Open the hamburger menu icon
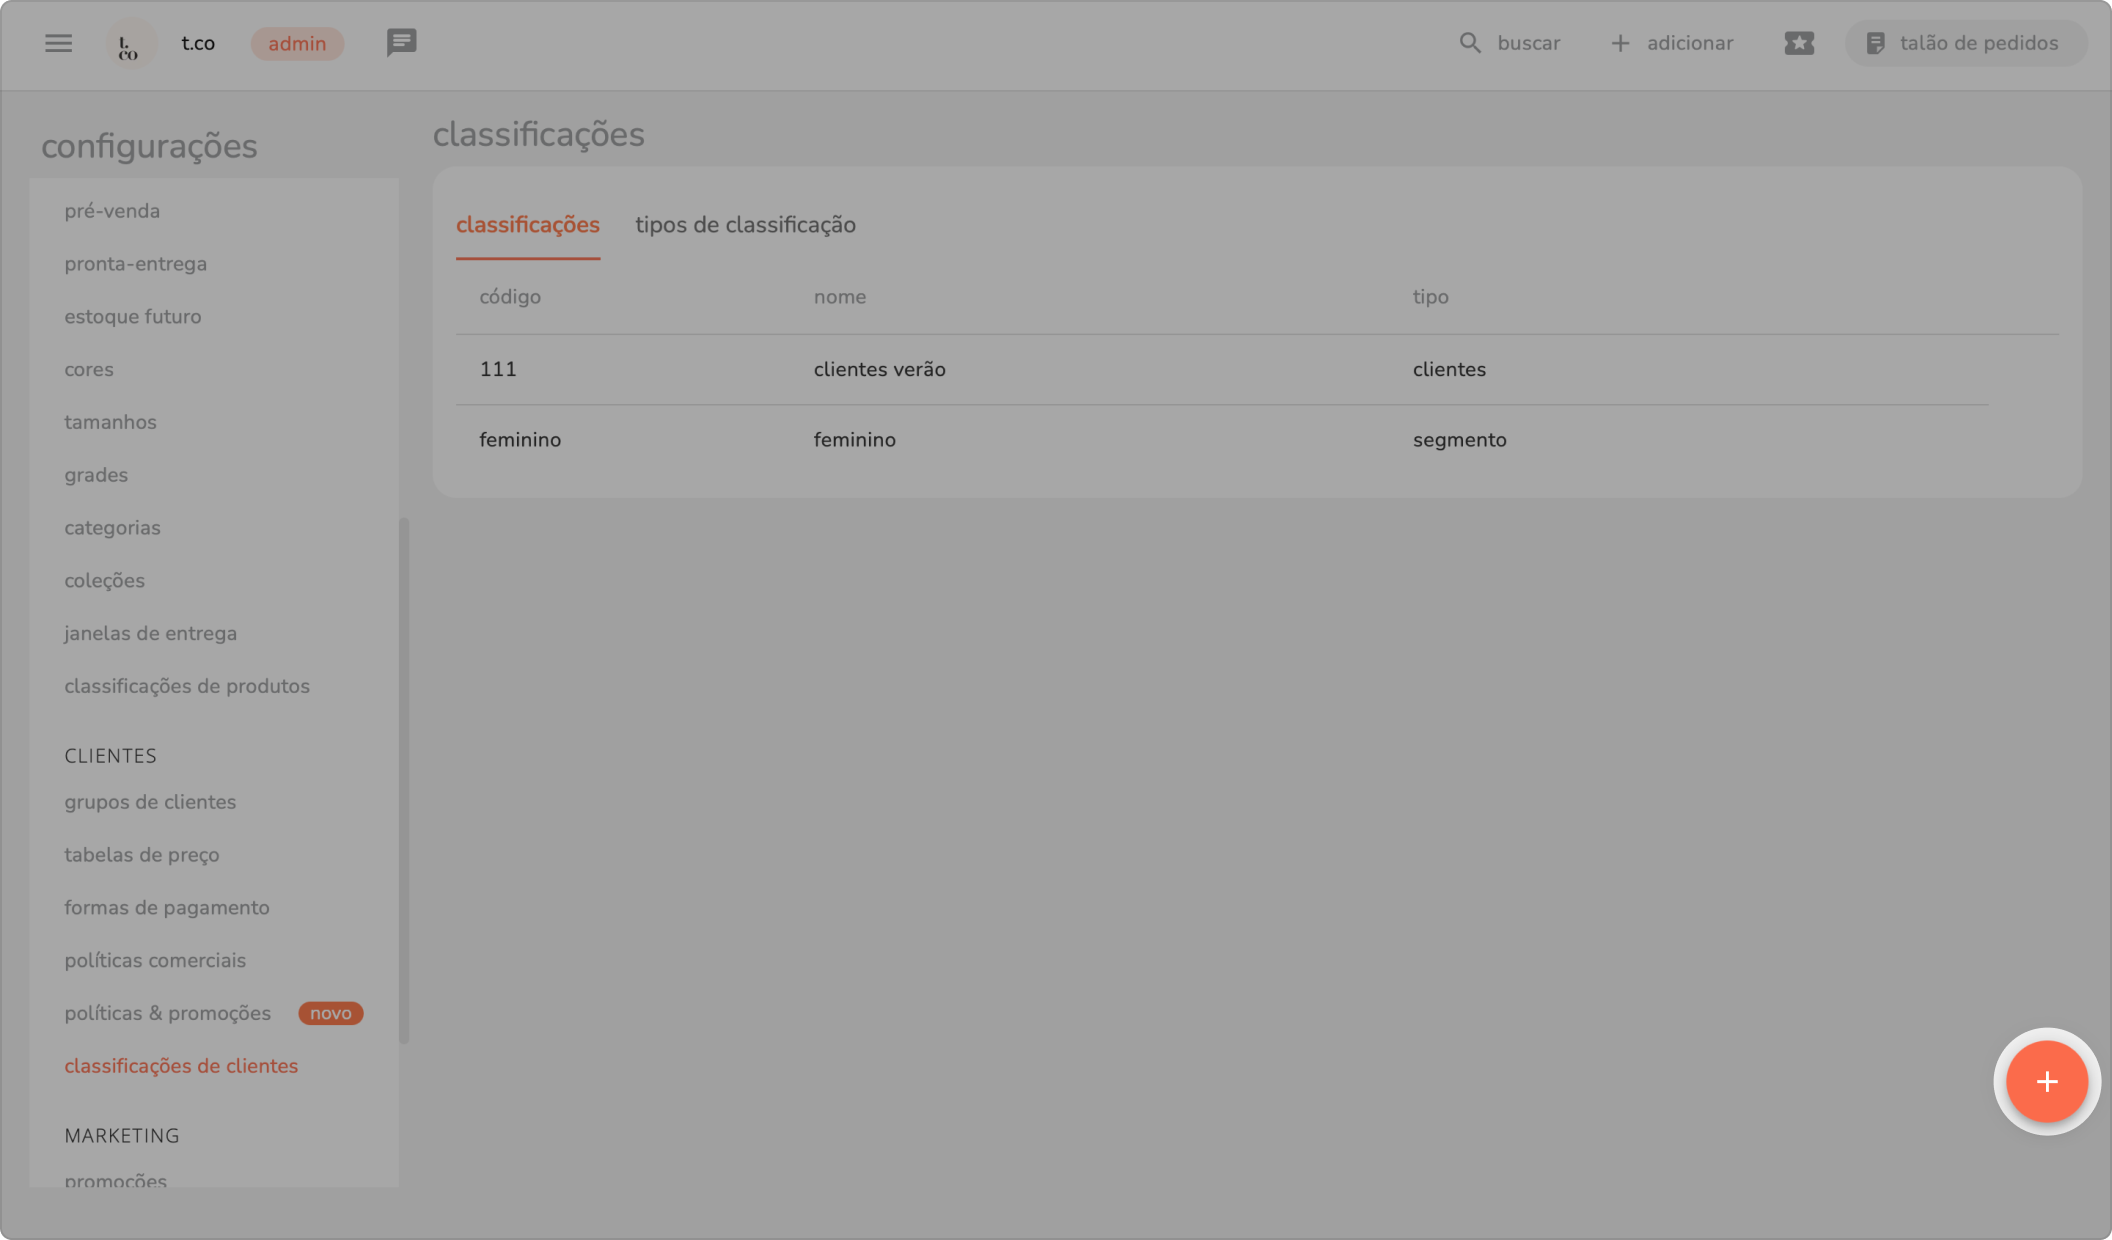This screenshot has height=1240, width=2112. tap(58, 43)
